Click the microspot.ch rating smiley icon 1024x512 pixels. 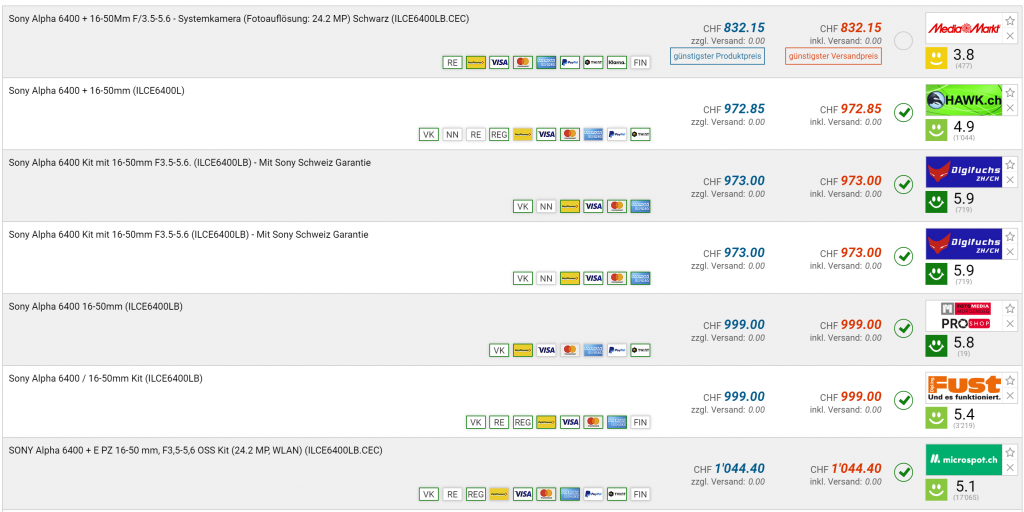point(935,488)
